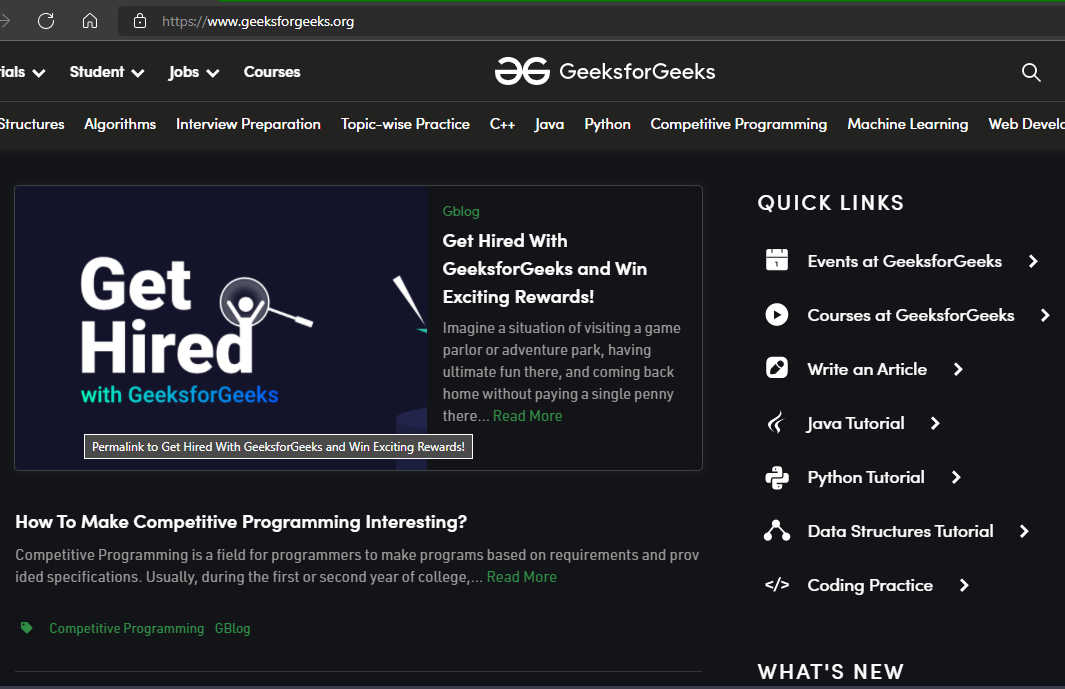Click the WHAT'S NEW heading text

(830, 671)
